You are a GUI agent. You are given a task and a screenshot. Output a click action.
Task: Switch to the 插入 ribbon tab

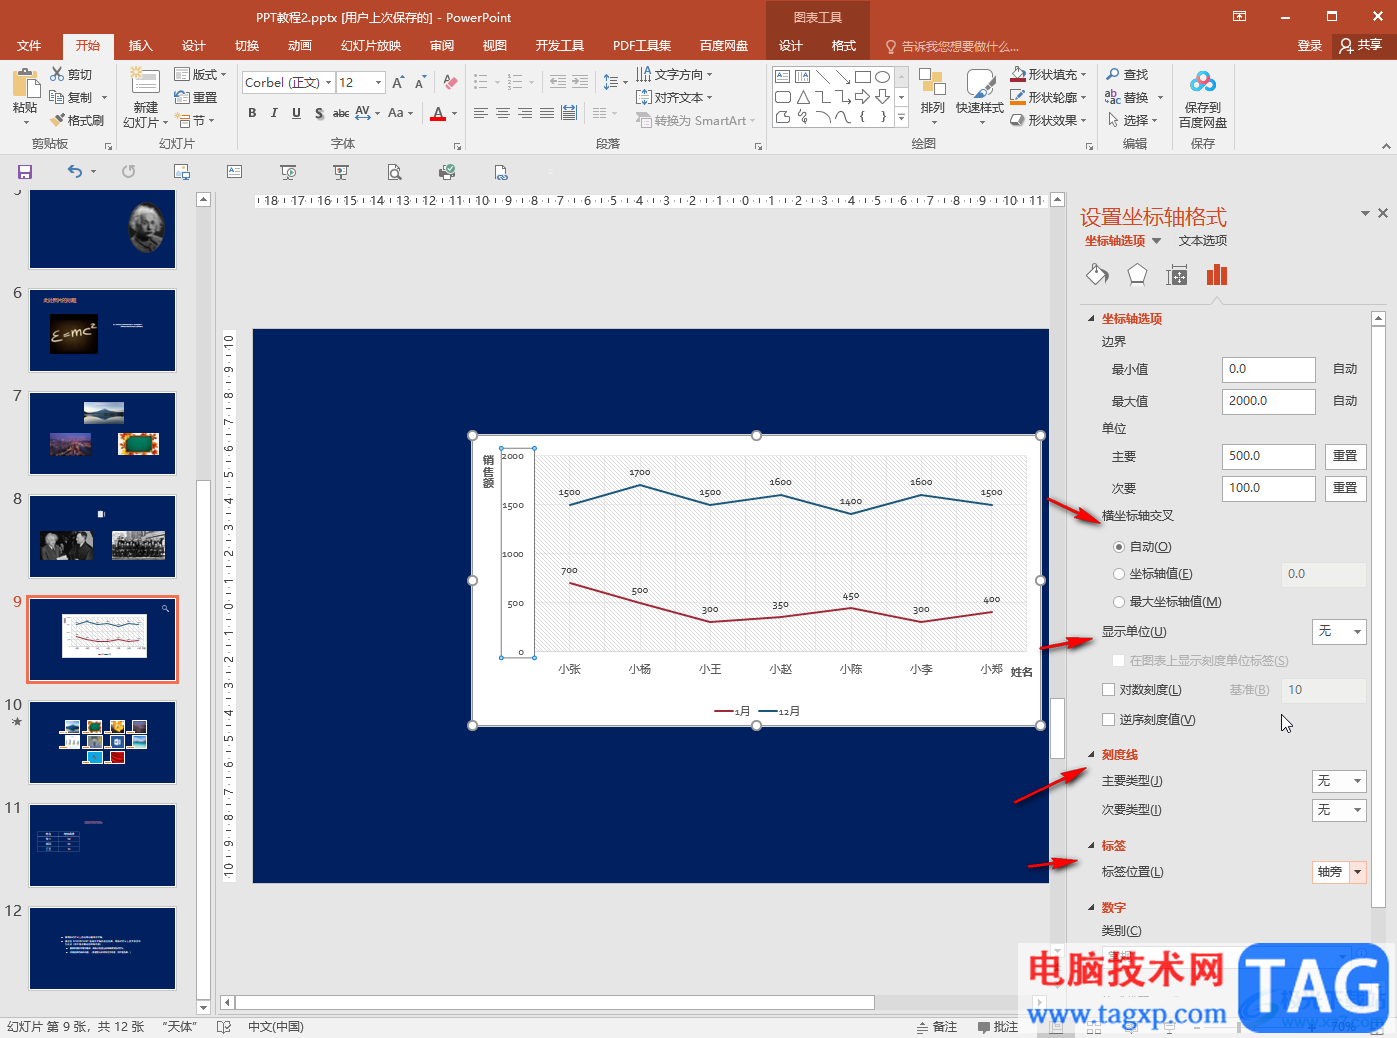[x=141, y=46]
